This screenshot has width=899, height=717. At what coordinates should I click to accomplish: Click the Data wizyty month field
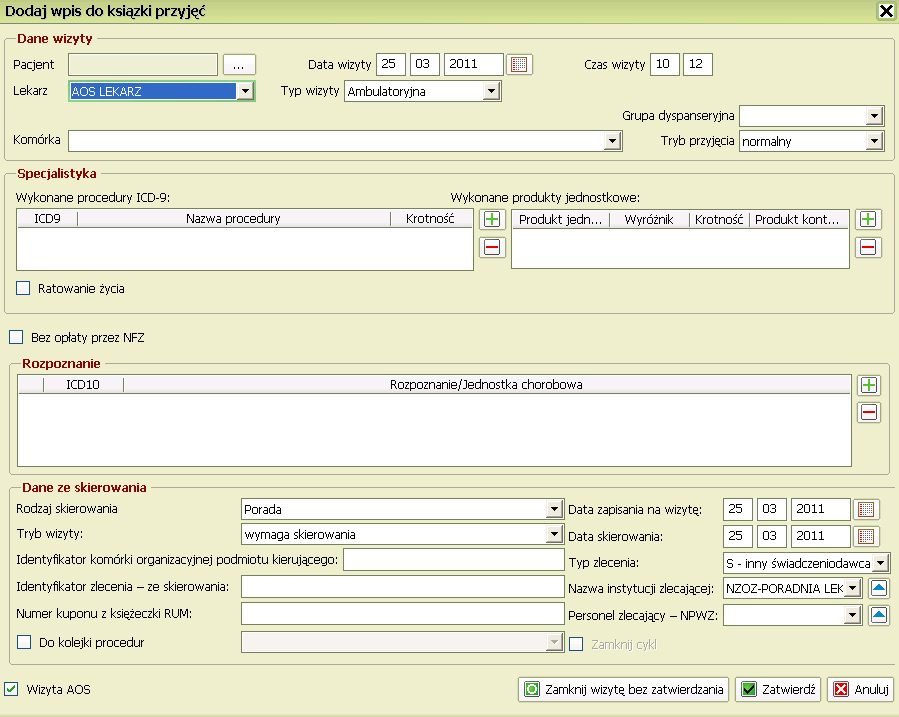425,64
